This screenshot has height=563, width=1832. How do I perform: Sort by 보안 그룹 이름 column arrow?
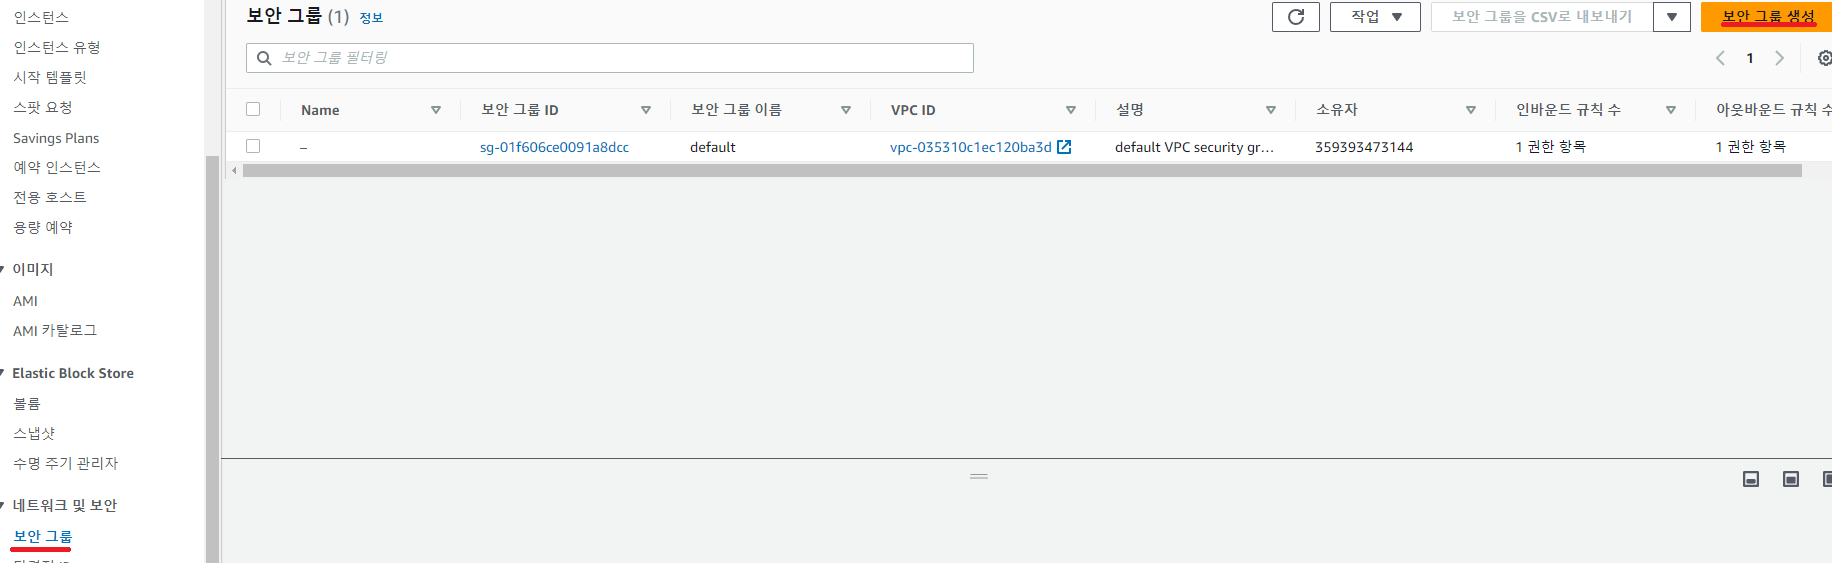pyautogui.click(x=846, y=110)
